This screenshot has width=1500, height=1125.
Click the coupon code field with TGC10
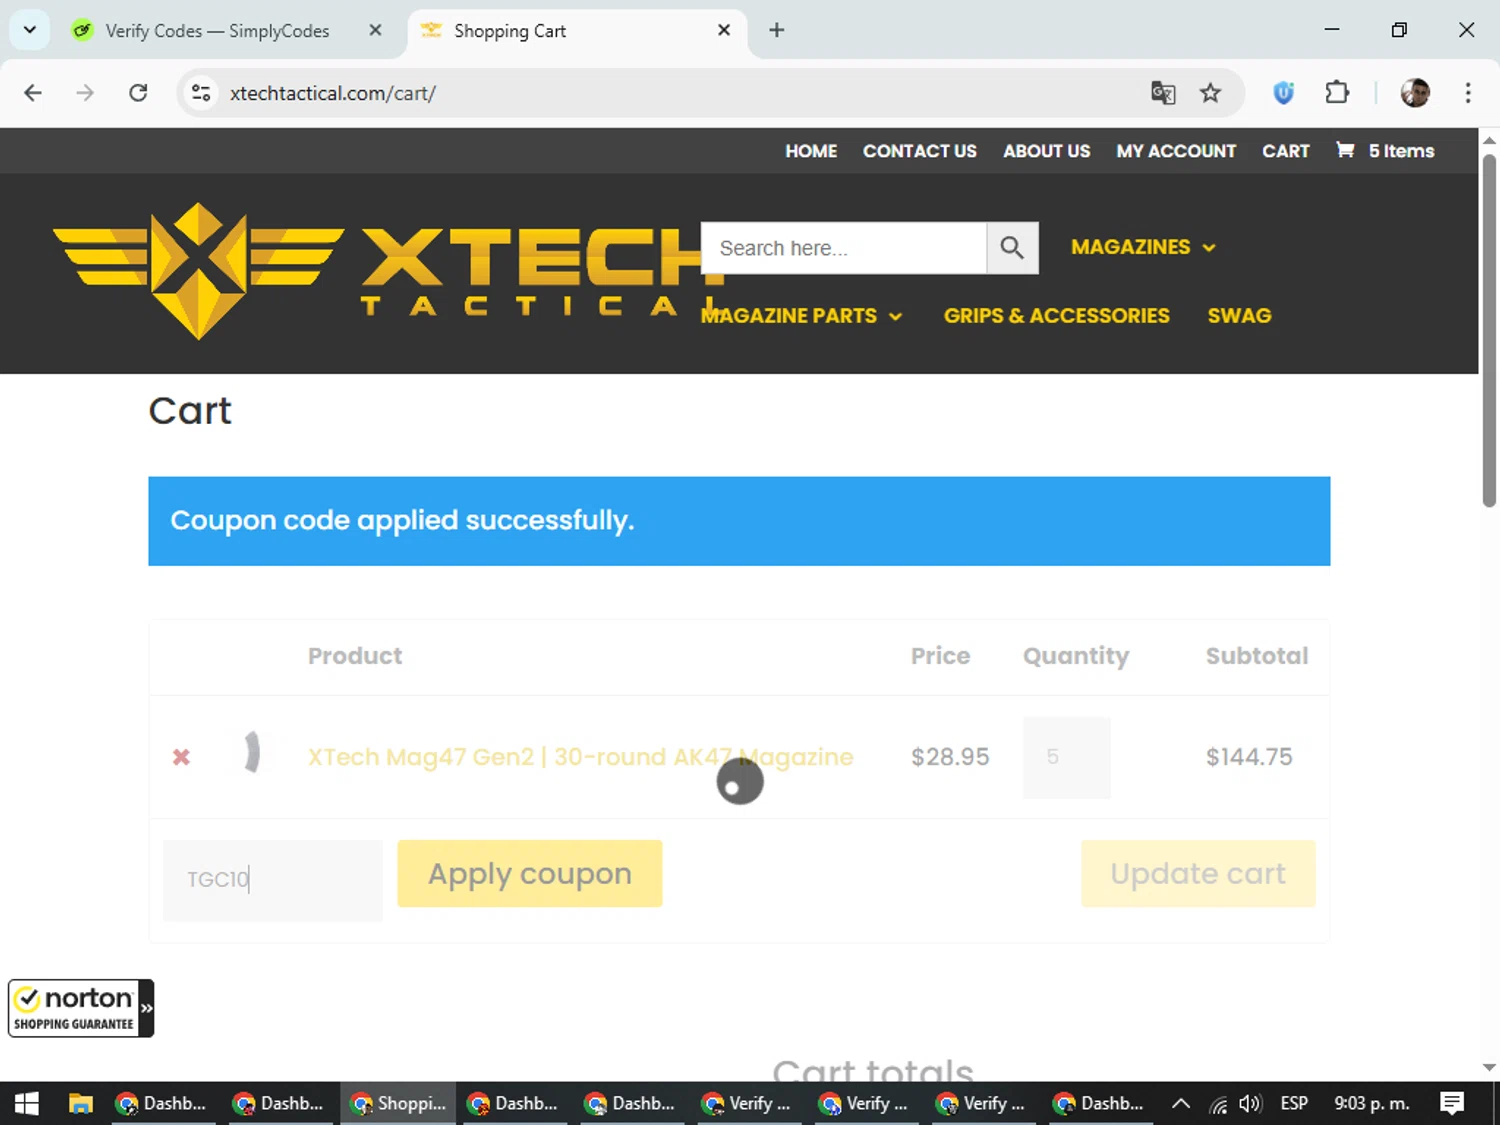[x=273, y=880]
